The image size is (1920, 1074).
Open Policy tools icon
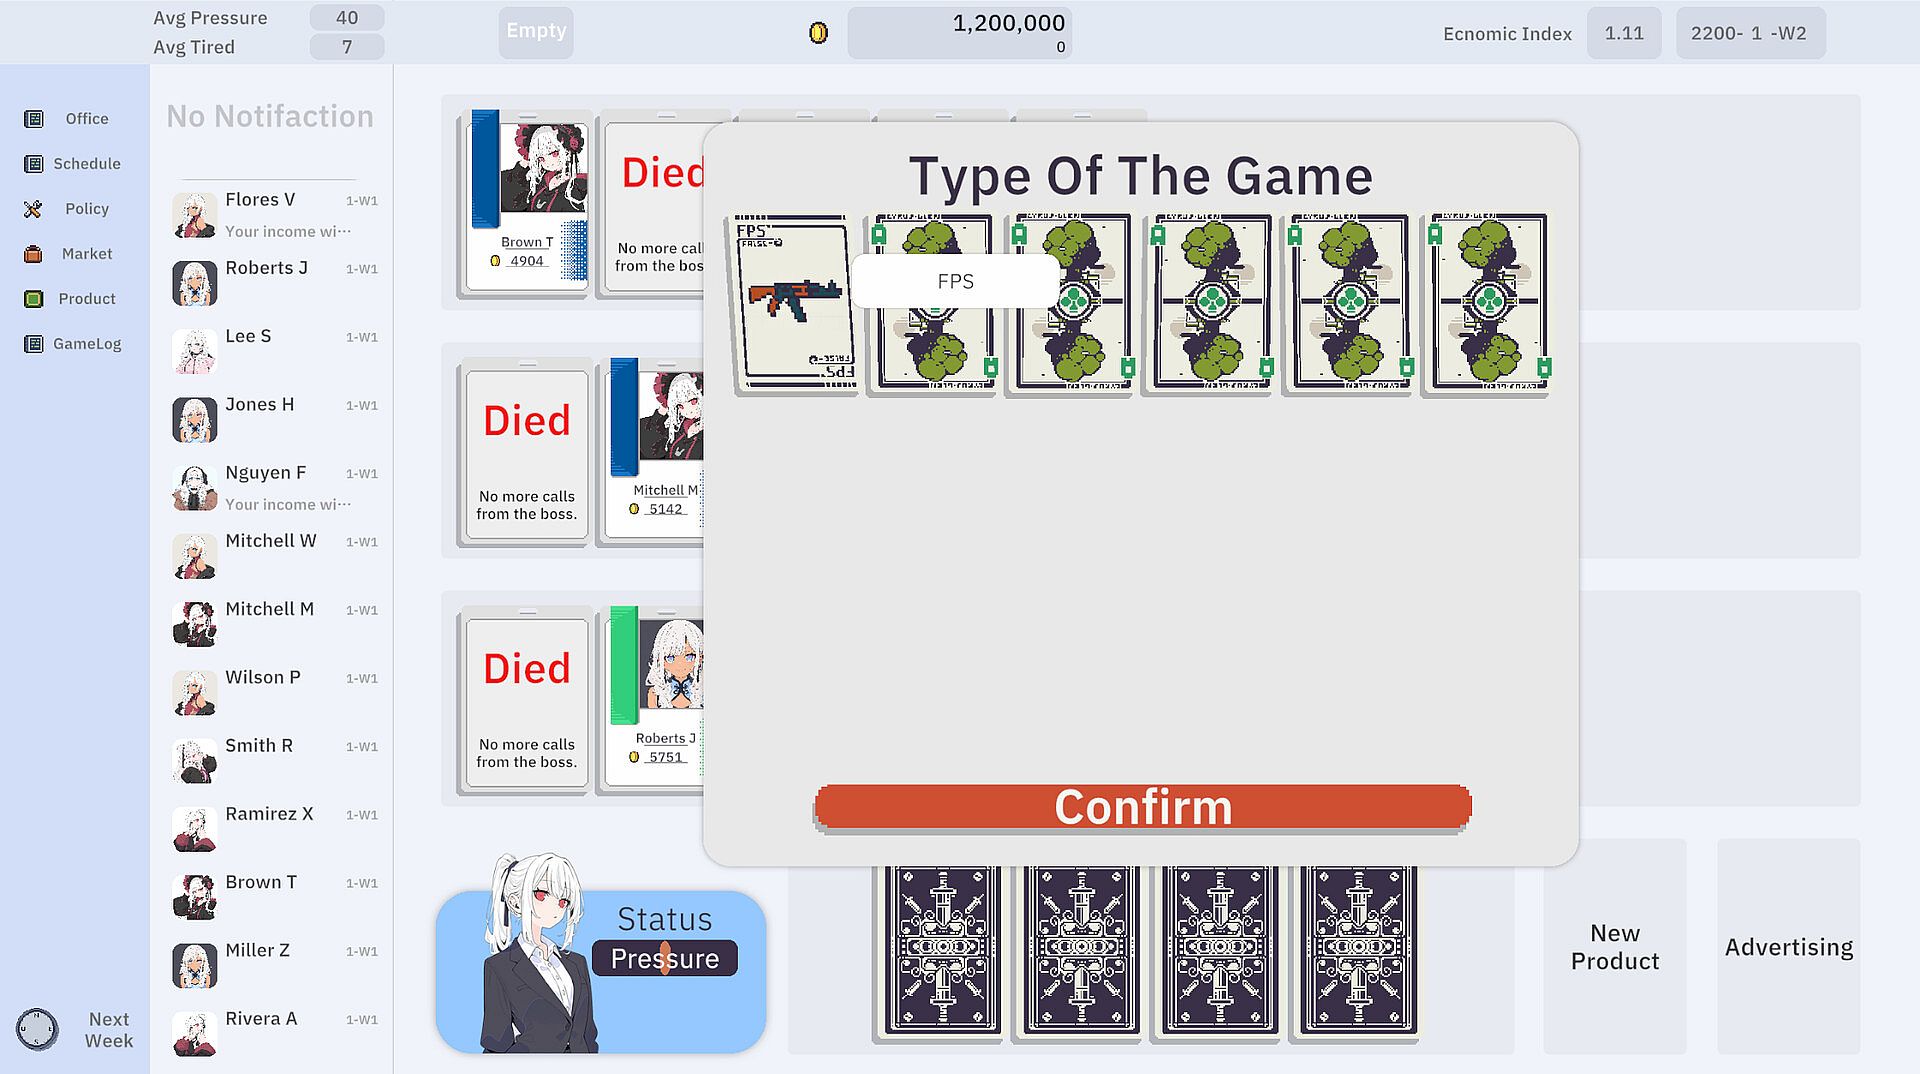click(x=34, y=209)
